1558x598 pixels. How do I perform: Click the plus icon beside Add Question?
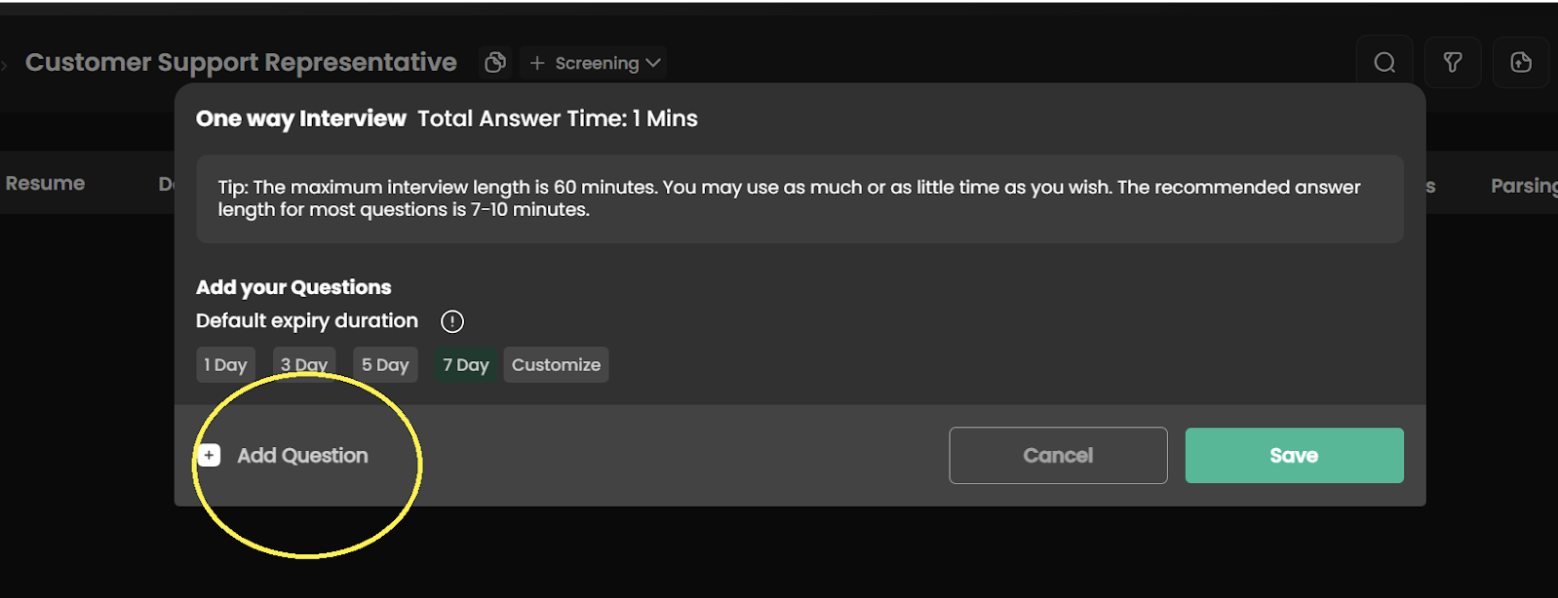click(208, 456)
